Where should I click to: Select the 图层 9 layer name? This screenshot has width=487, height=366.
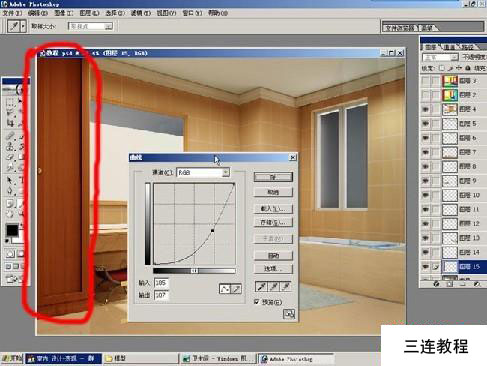click(x=468, y=181)
